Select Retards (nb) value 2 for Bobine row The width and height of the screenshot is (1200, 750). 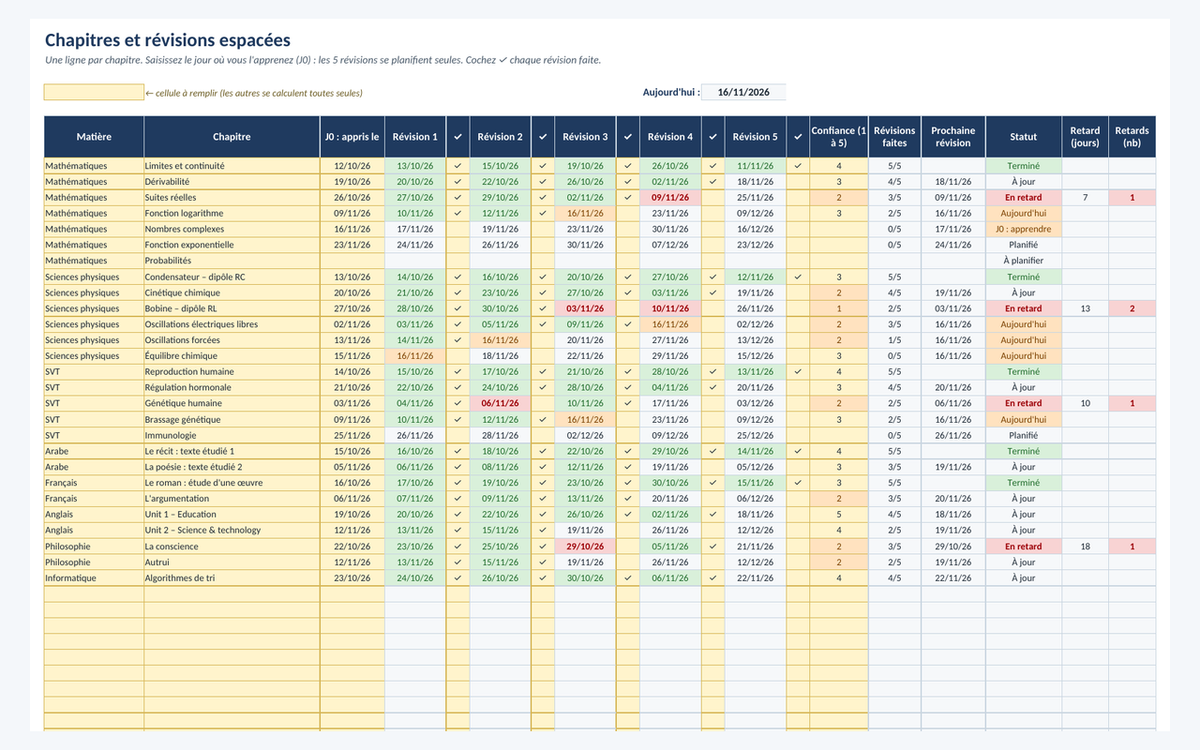[x=1132, y=309]
